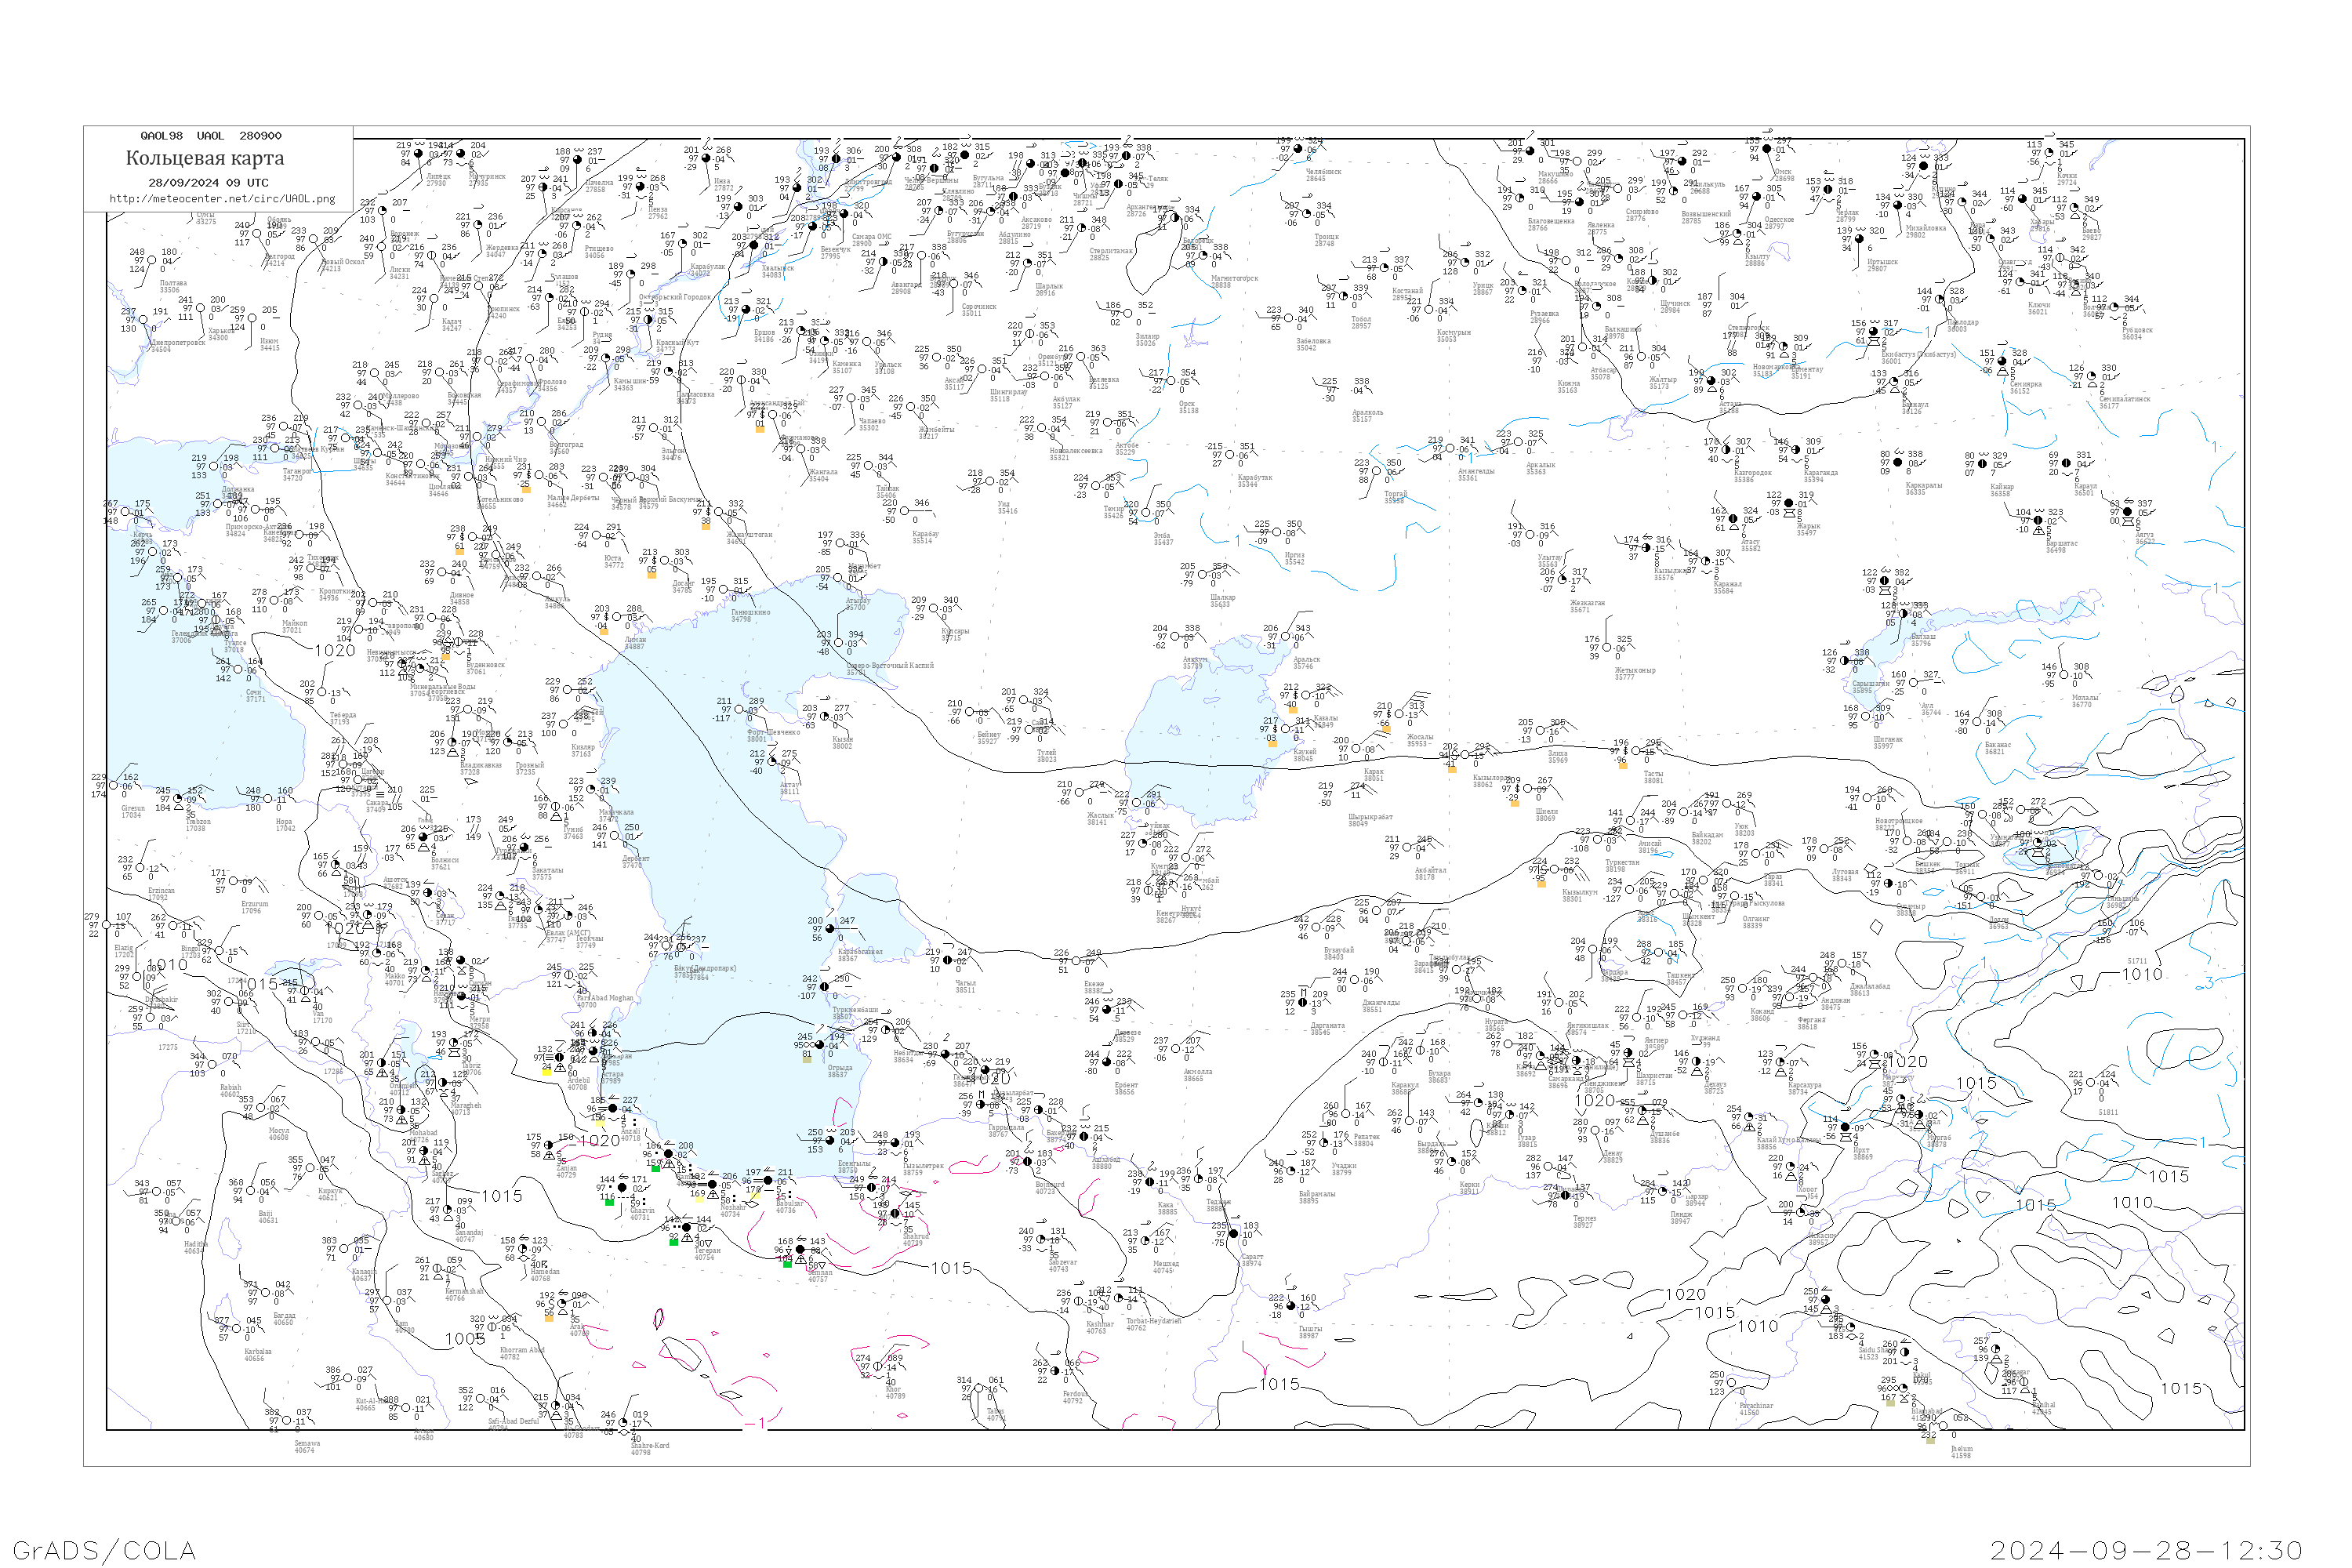Click the 1015 isobar label below Semnan

pyautogui.click(x=951, y=1268)
